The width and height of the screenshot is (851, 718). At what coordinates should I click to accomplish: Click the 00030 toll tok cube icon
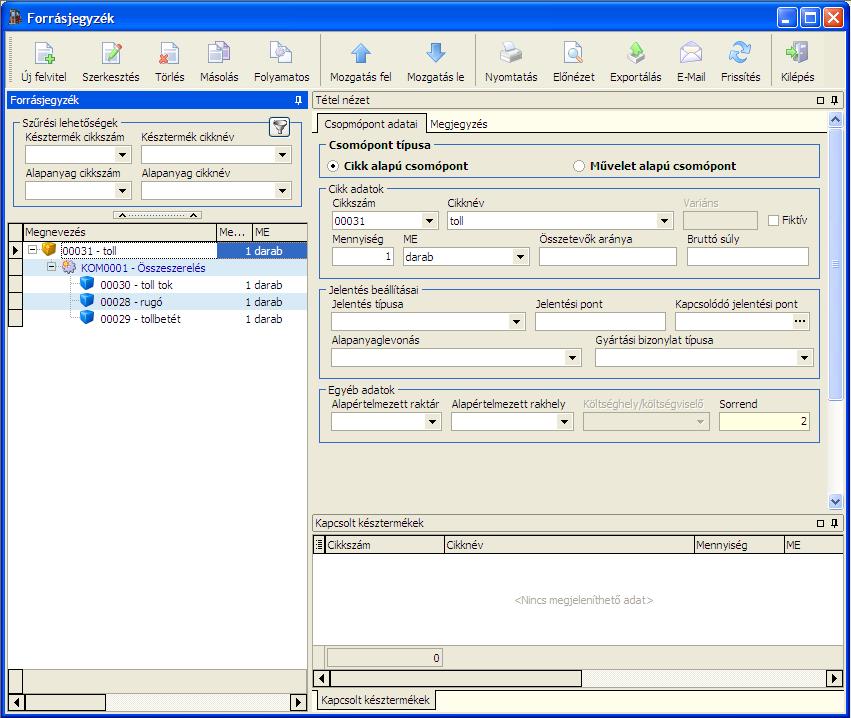87,283
